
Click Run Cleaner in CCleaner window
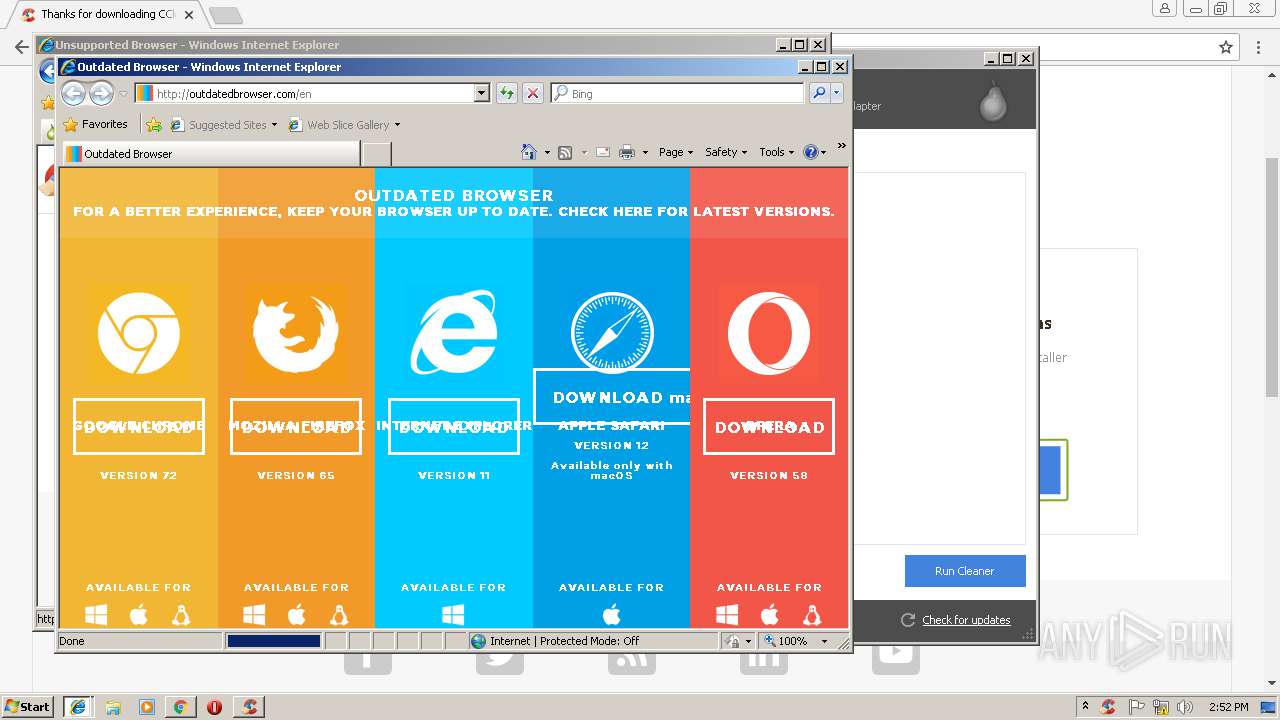[965, 571]
